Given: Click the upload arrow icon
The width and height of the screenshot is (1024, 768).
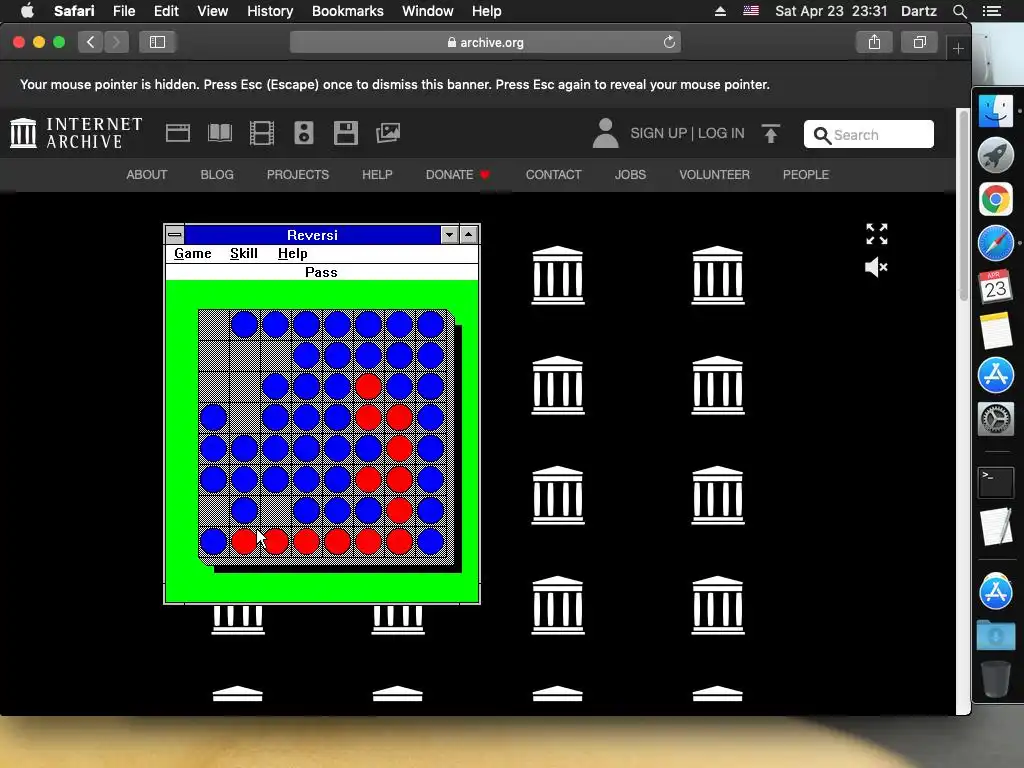Looking at the screenshot, I should 771,133.
